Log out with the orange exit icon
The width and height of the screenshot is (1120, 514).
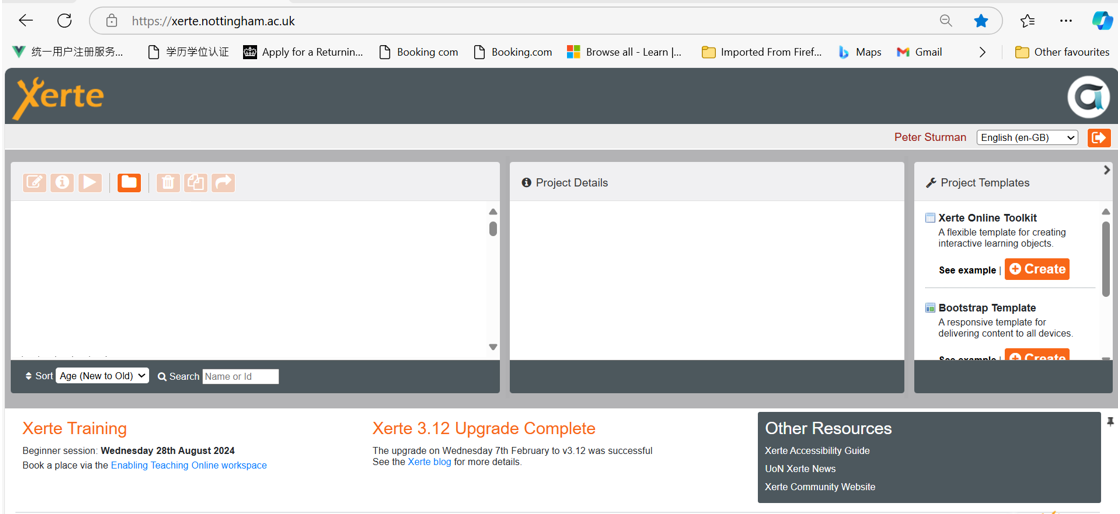tap(1098, 138)
